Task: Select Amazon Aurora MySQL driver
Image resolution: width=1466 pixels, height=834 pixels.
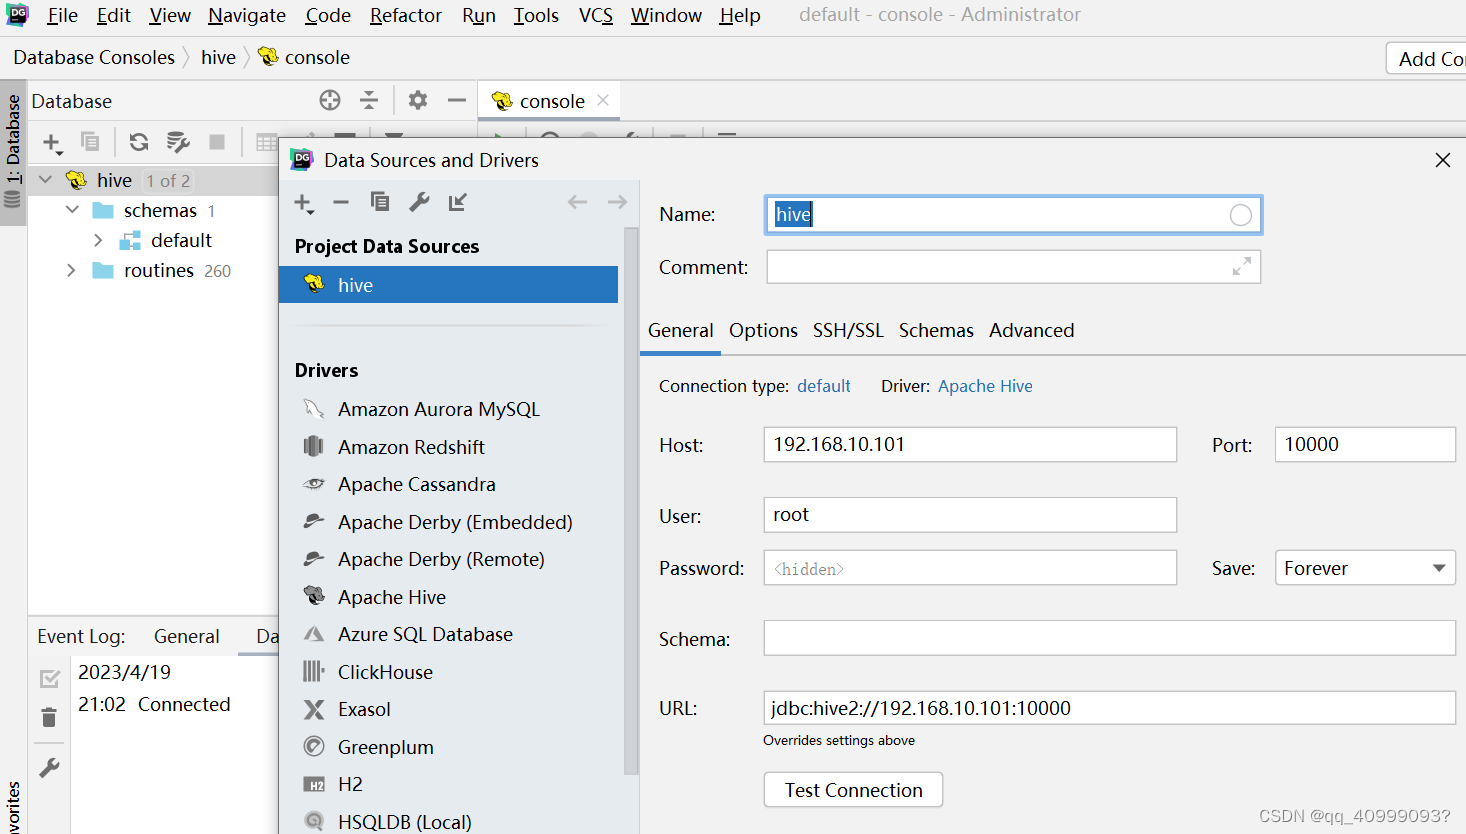Action: point(438,409)
